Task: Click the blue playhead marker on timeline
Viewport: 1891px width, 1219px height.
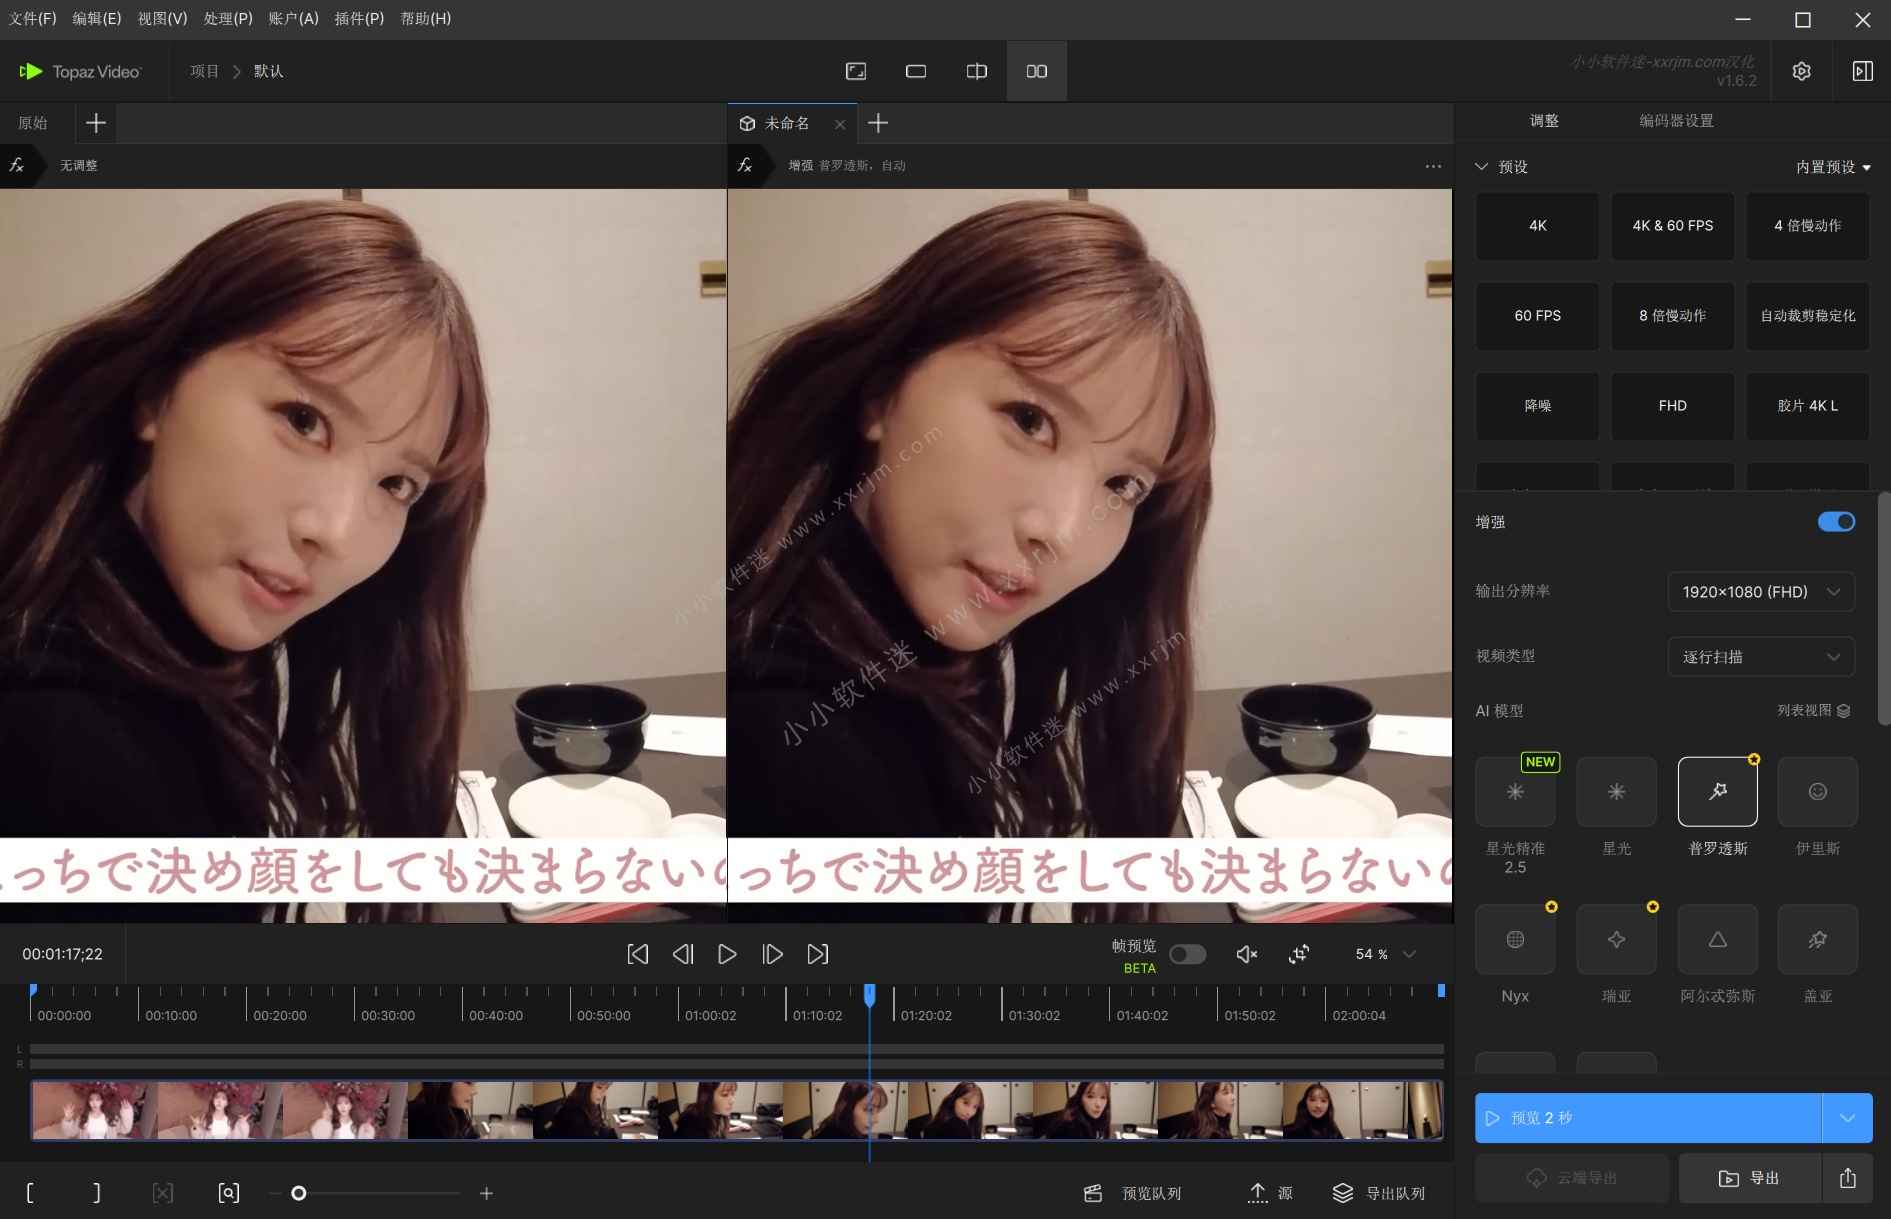Action: (869, 995)
